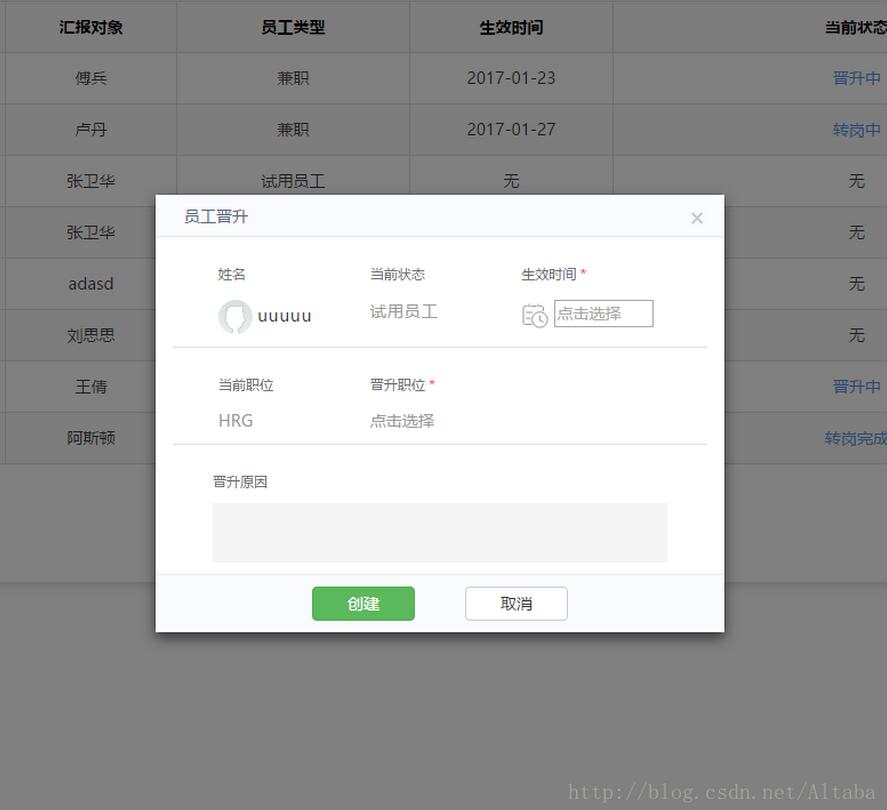Click the green 创建 button
The image size is (887, 810).
[x=363, y=604]
